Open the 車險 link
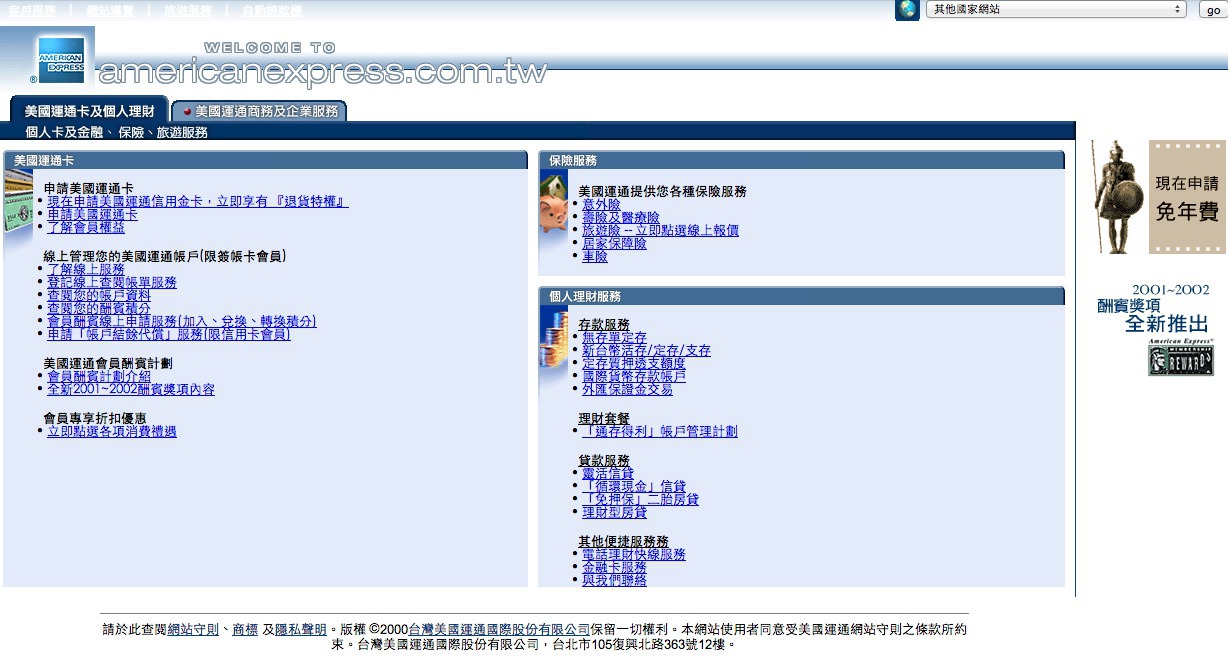The image size is (1228, 660). pos(595,256)
